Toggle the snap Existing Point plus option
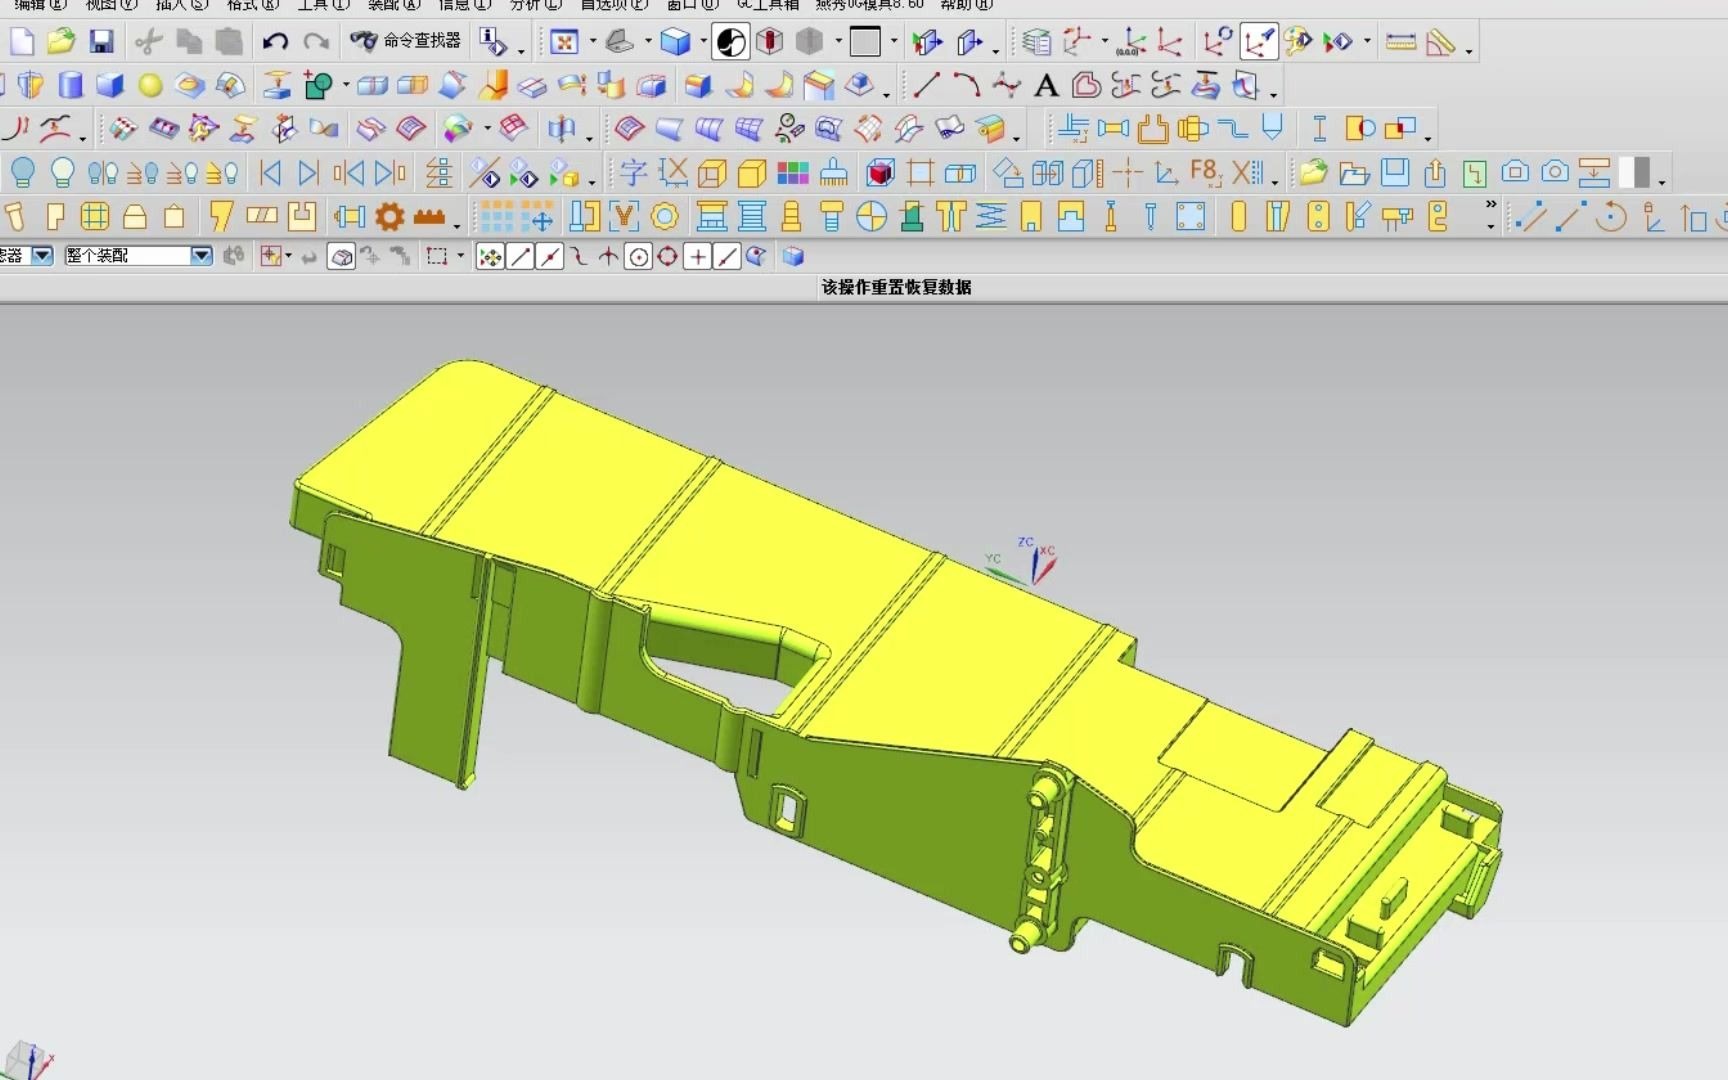Screen dimensions: 1728x1080 (x=698, y=257)
